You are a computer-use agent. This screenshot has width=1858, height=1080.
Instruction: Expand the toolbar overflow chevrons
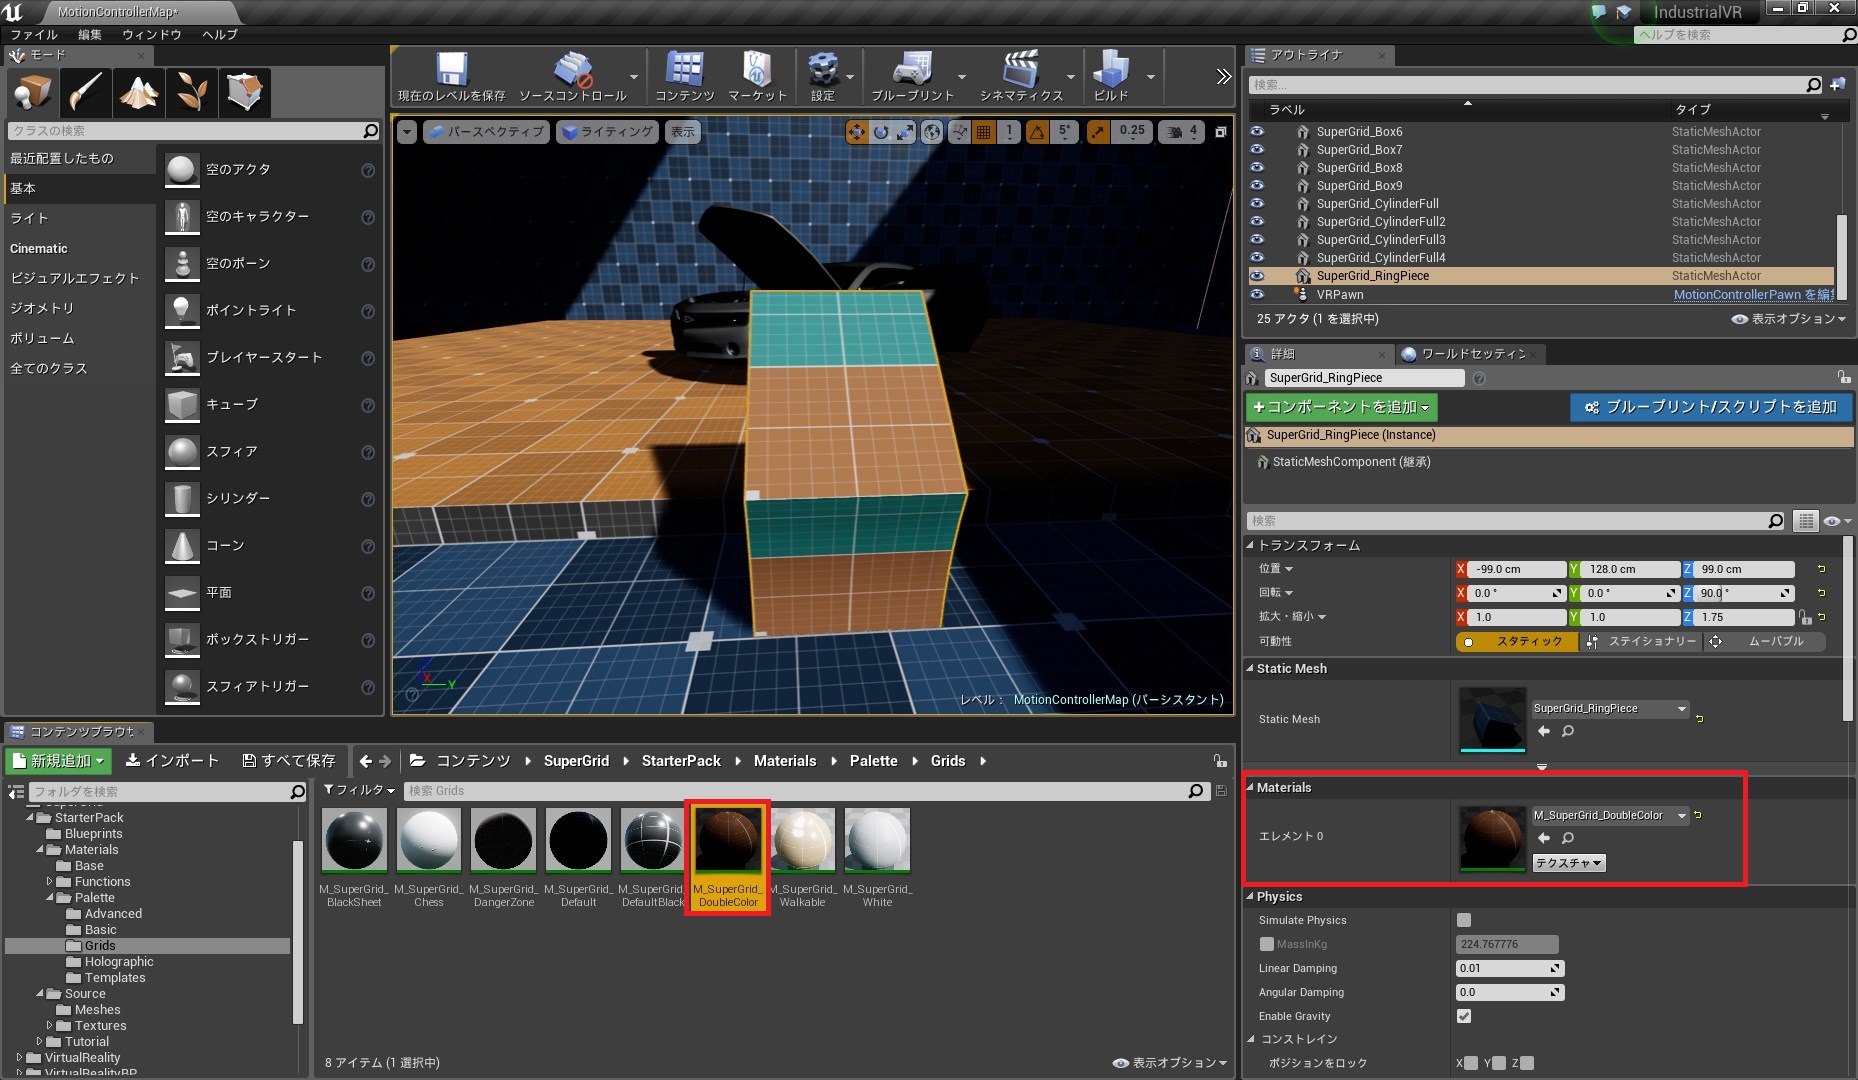(1223, 77)
